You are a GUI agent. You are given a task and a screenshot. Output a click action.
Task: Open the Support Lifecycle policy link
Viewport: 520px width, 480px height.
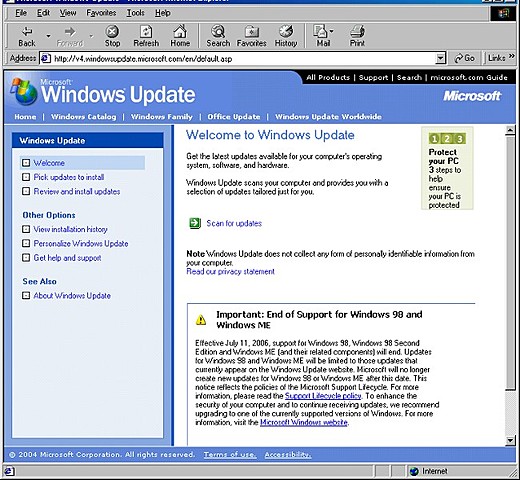click(x=323, y=396)
